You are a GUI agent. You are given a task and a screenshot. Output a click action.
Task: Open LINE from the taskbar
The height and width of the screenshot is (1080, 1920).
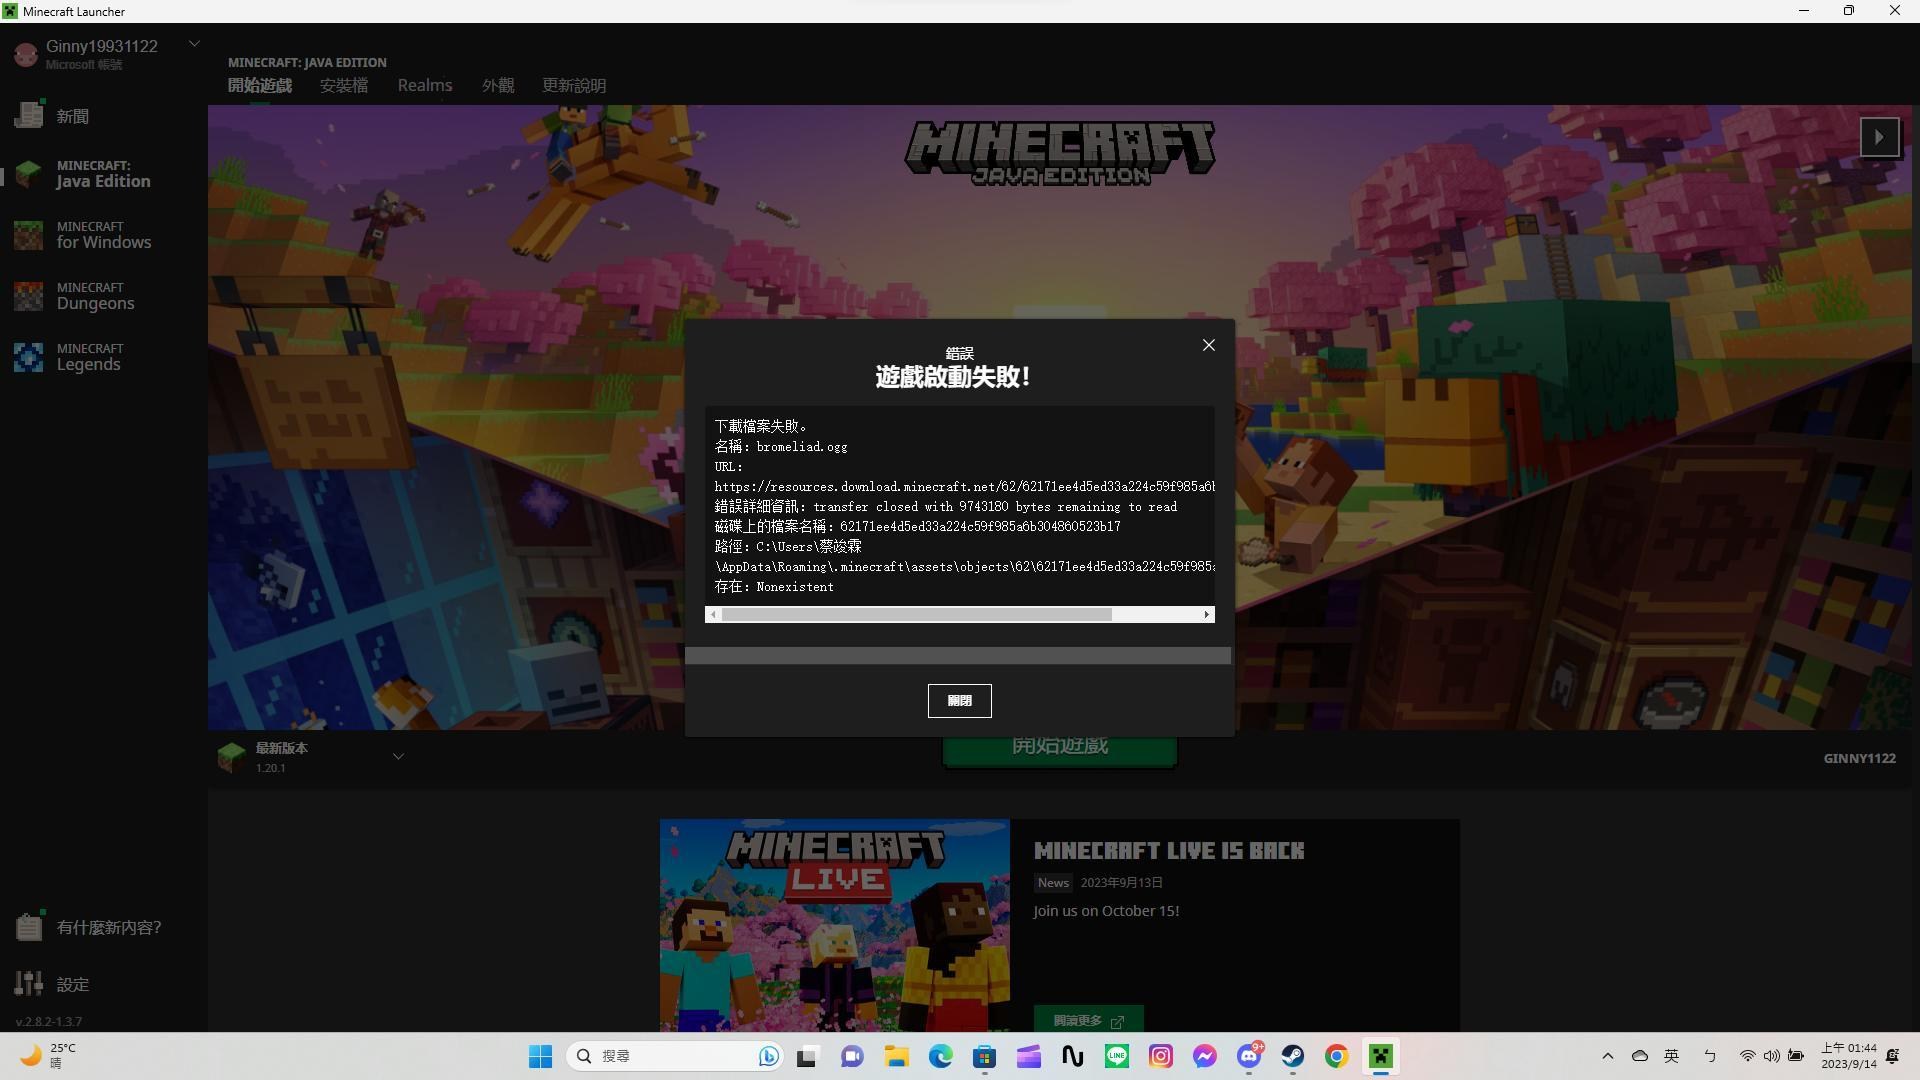[1116, 1056]
